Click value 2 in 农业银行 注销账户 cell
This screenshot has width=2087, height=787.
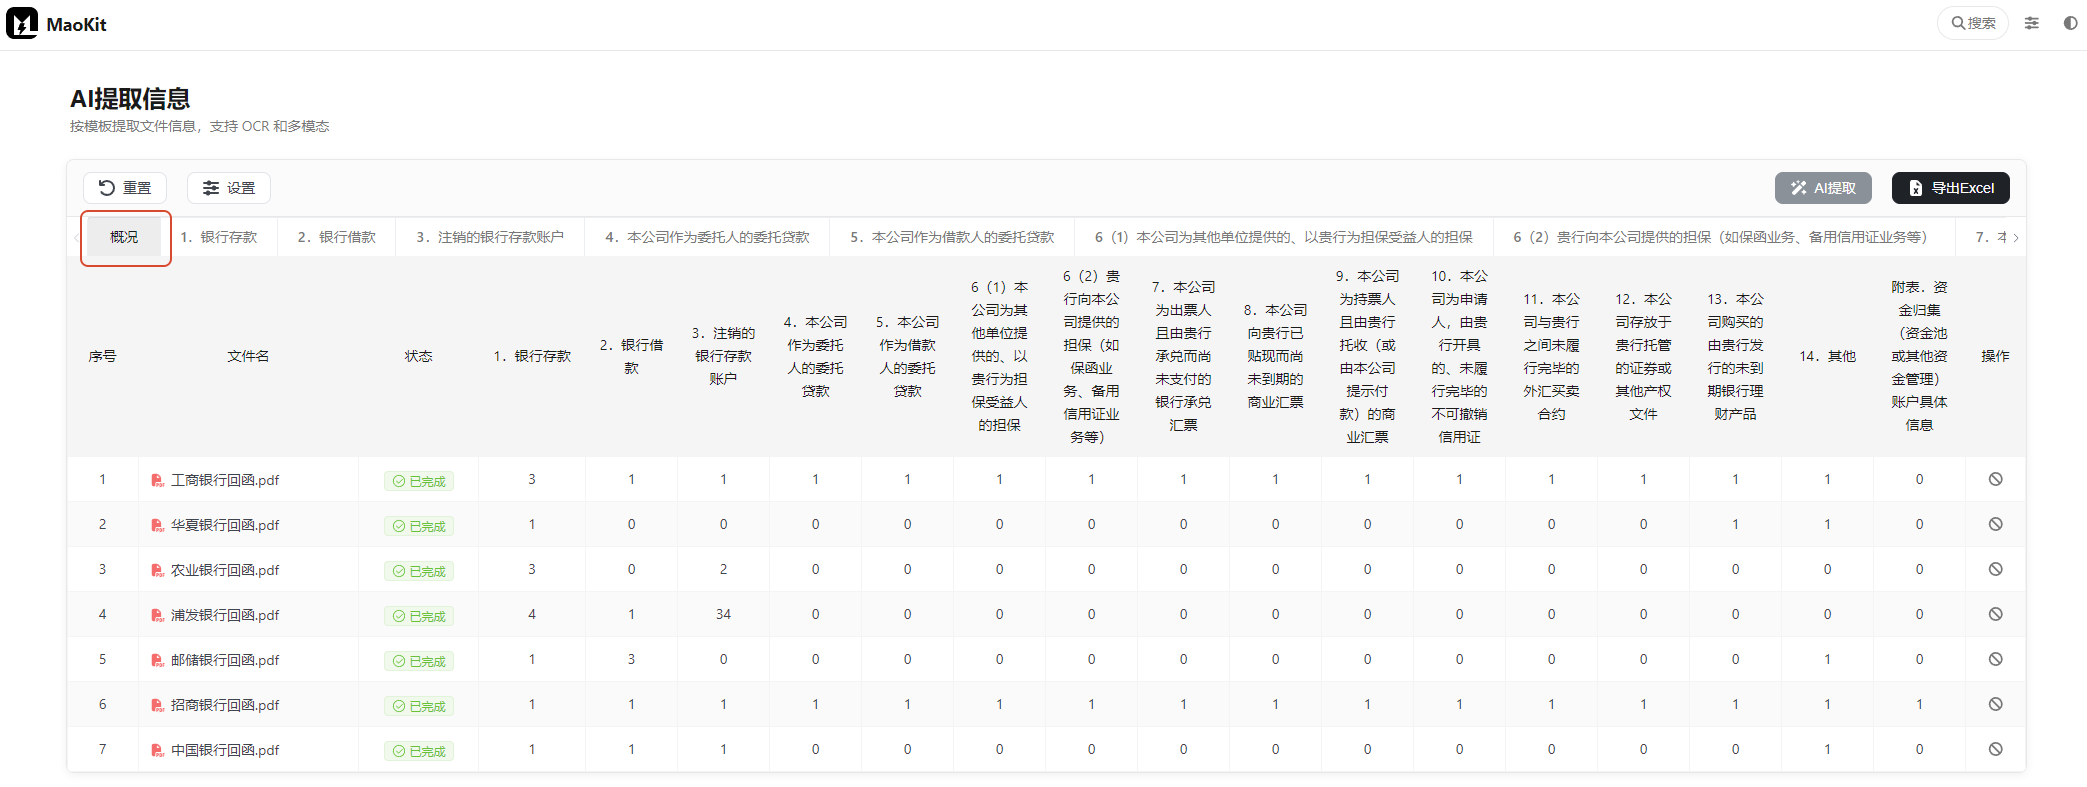723,570
